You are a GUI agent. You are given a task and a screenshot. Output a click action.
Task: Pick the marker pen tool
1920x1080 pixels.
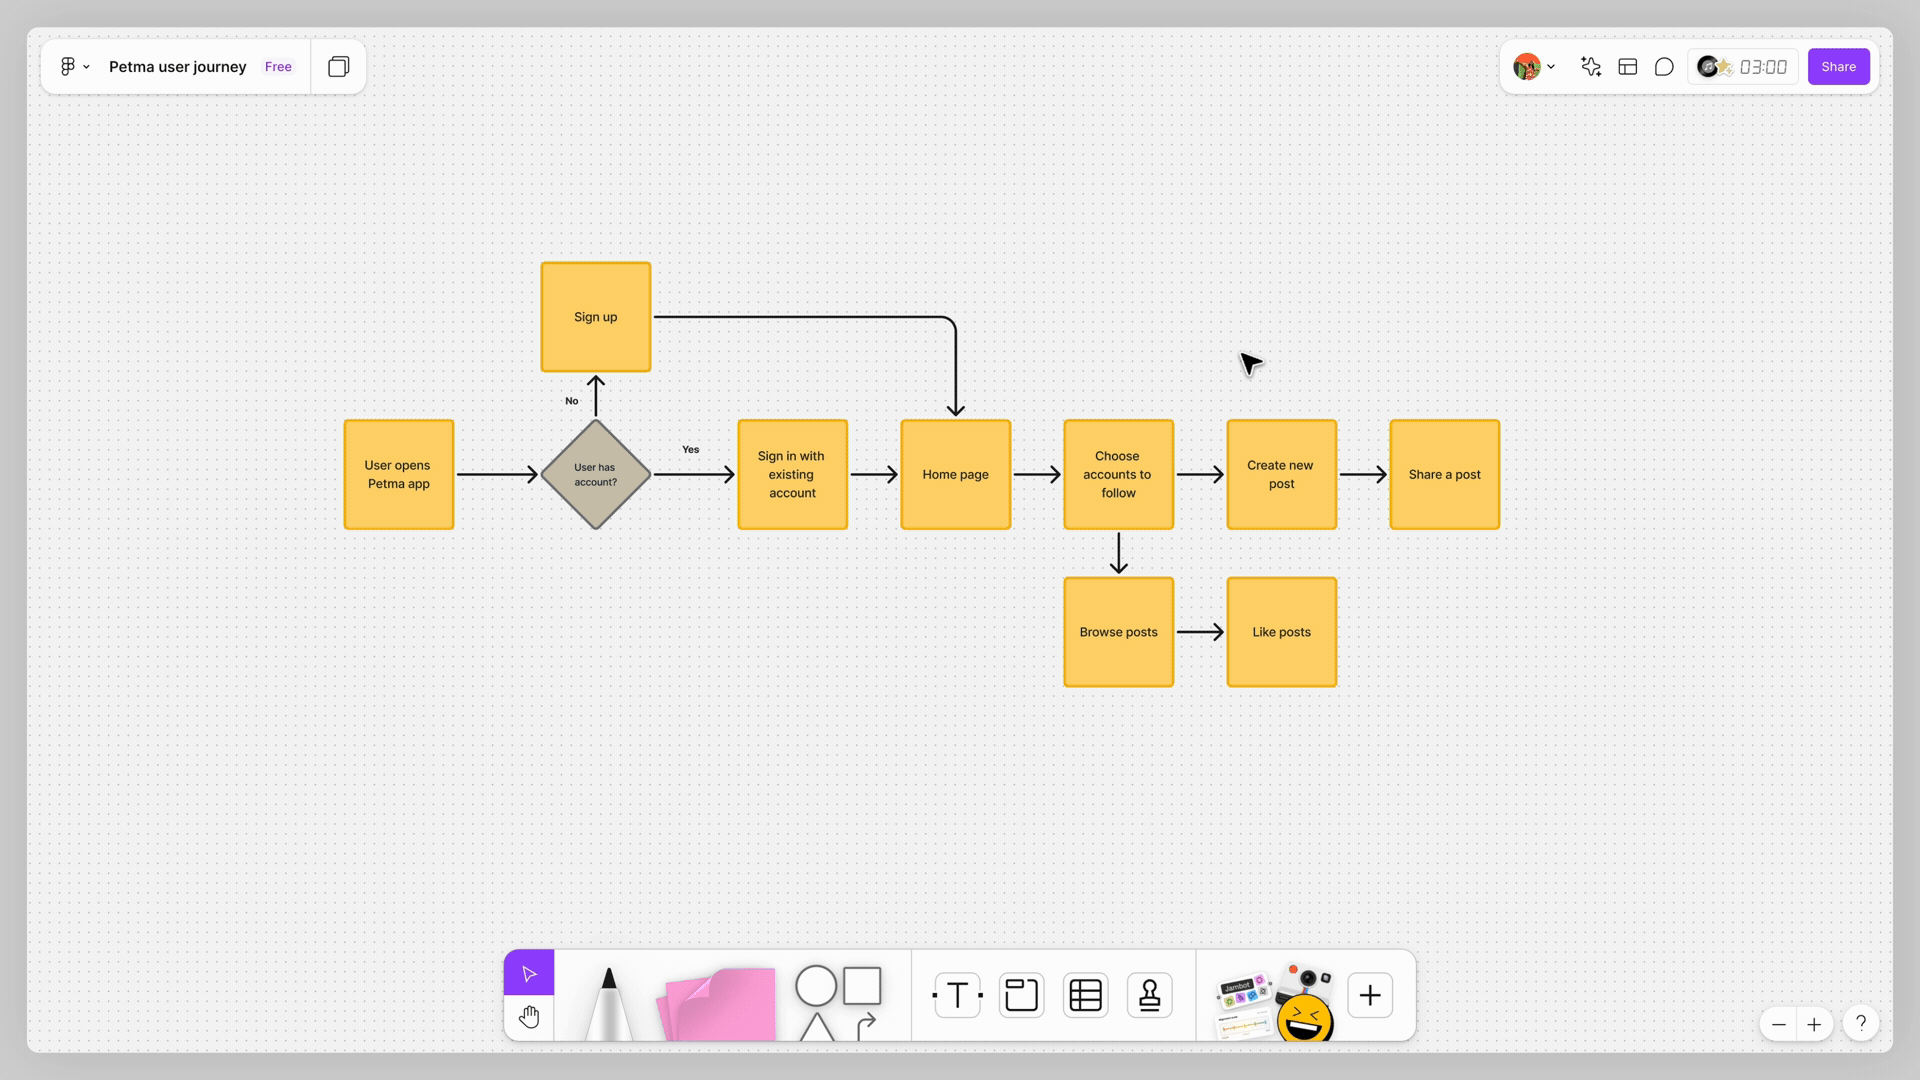coord(608,1003)
